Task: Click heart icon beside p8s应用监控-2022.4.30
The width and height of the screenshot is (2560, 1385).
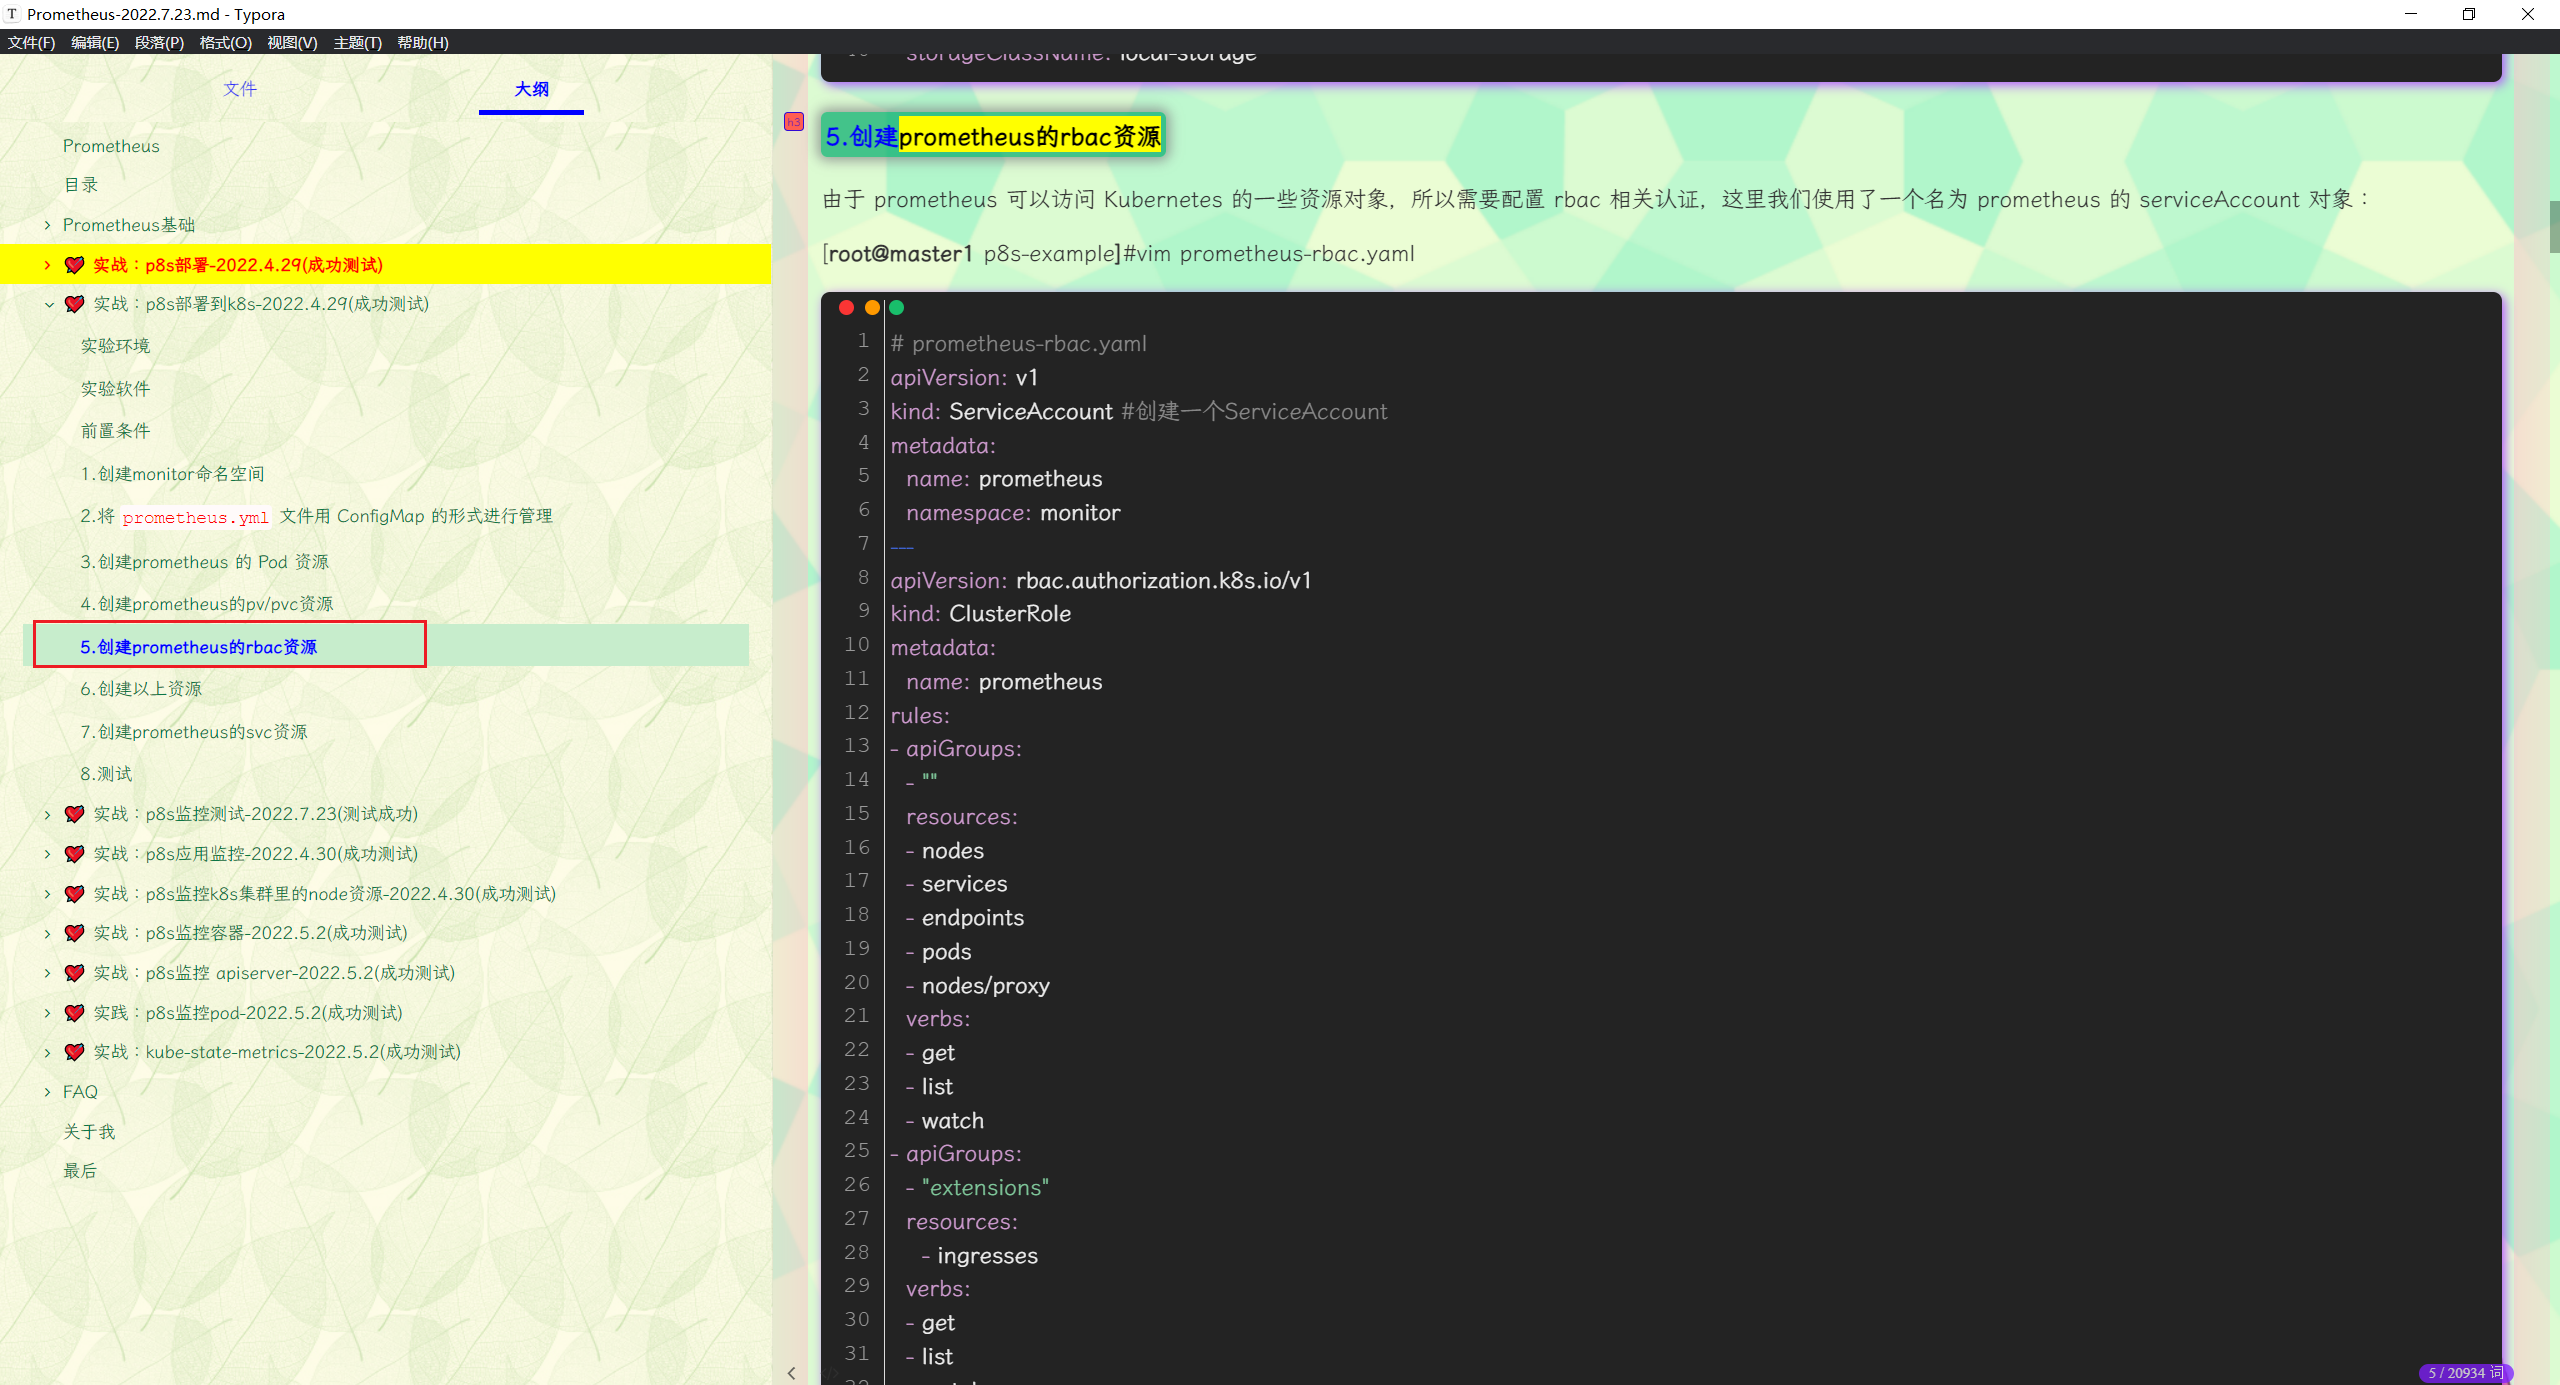Action: point(74,854)
